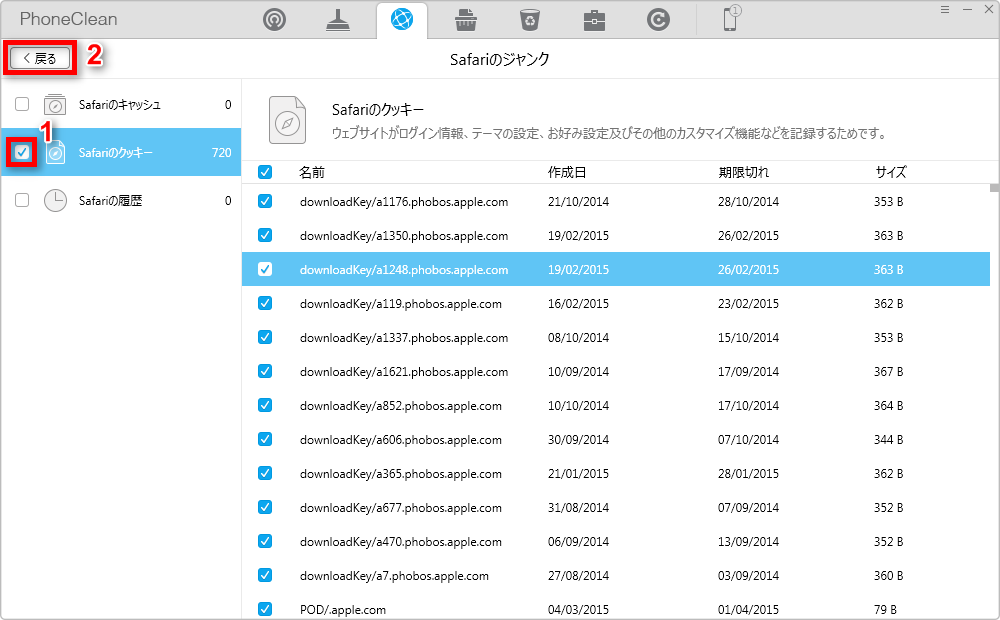Screen dimensions: 1000x620
Task: Check the Safariのキャッシュ checkbox
Action: 22,104
